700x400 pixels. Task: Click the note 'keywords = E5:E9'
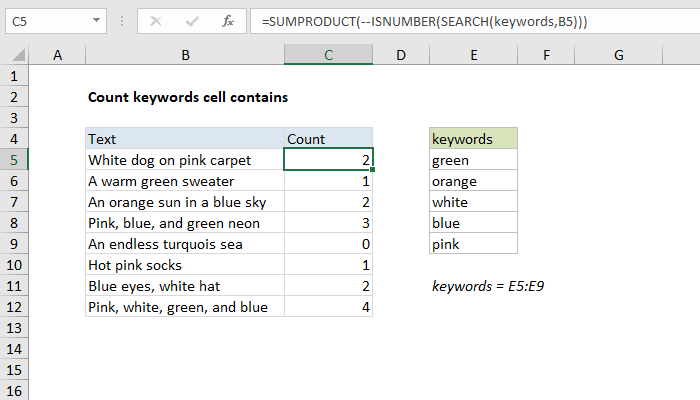pos(488,286)
